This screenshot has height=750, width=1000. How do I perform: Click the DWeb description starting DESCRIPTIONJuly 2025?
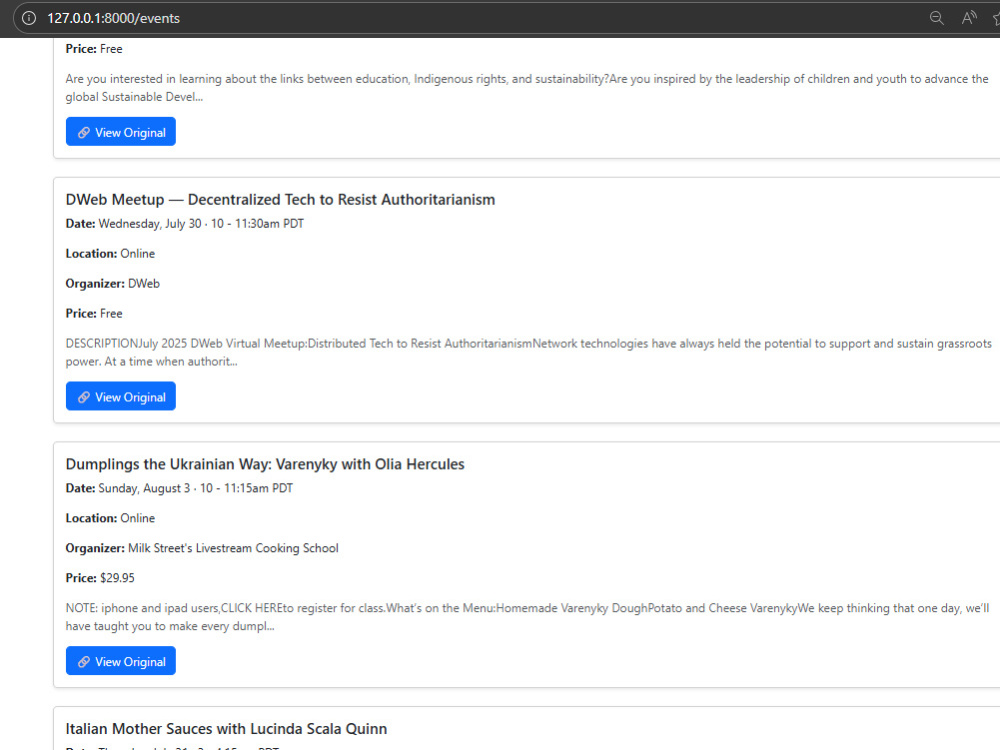click(x=529, y=353)
